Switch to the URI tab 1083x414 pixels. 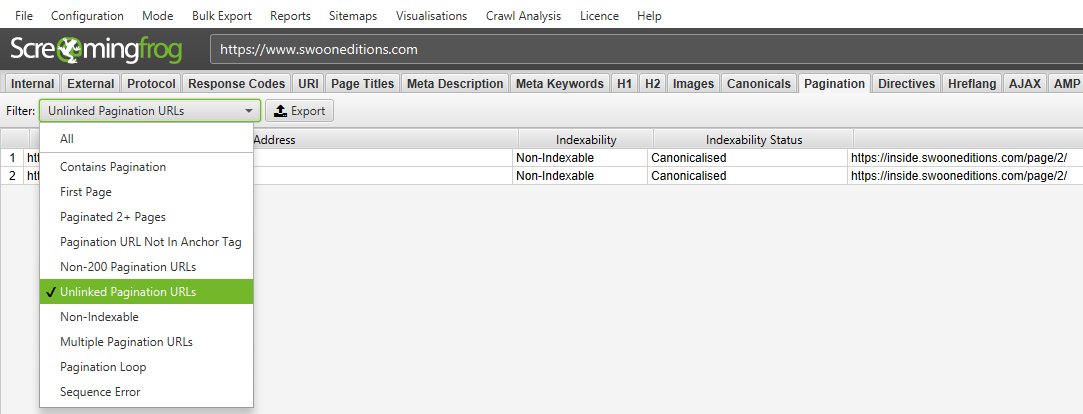pos(308,84)
